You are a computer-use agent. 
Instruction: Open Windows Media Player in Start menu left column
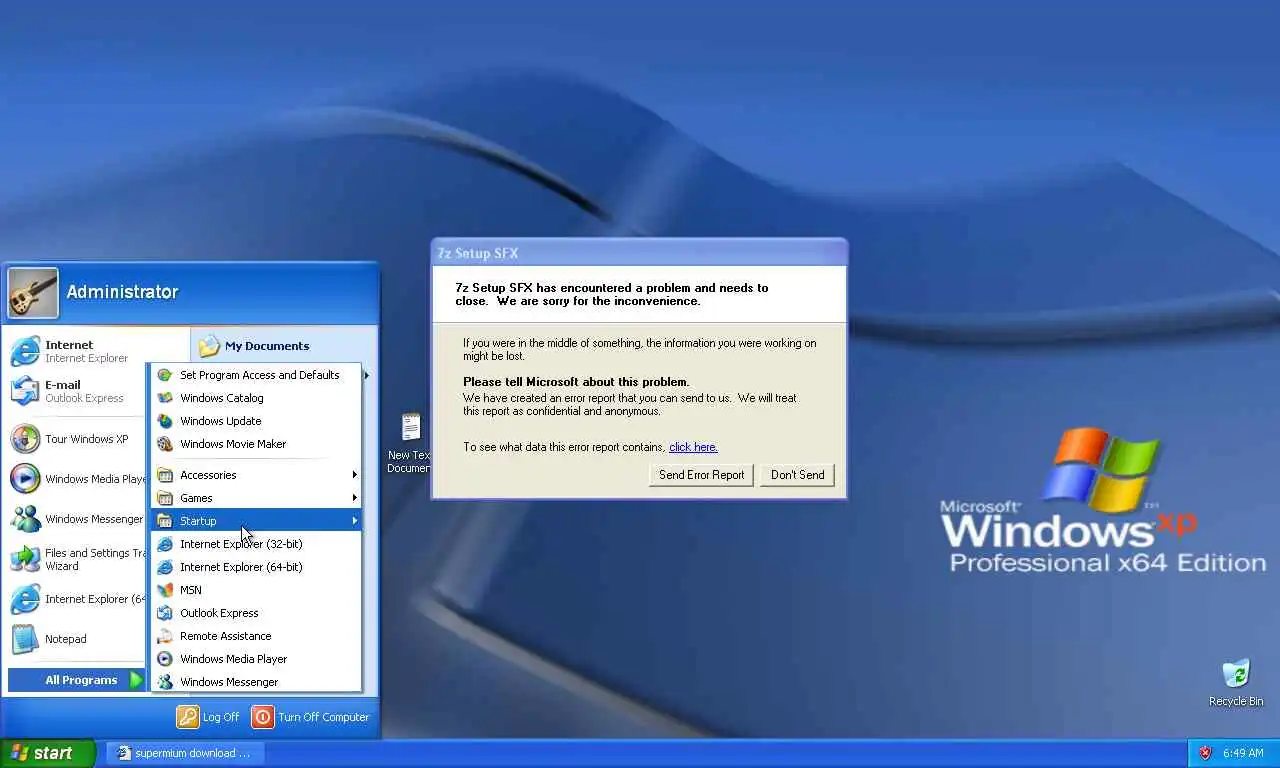point(76,479)
